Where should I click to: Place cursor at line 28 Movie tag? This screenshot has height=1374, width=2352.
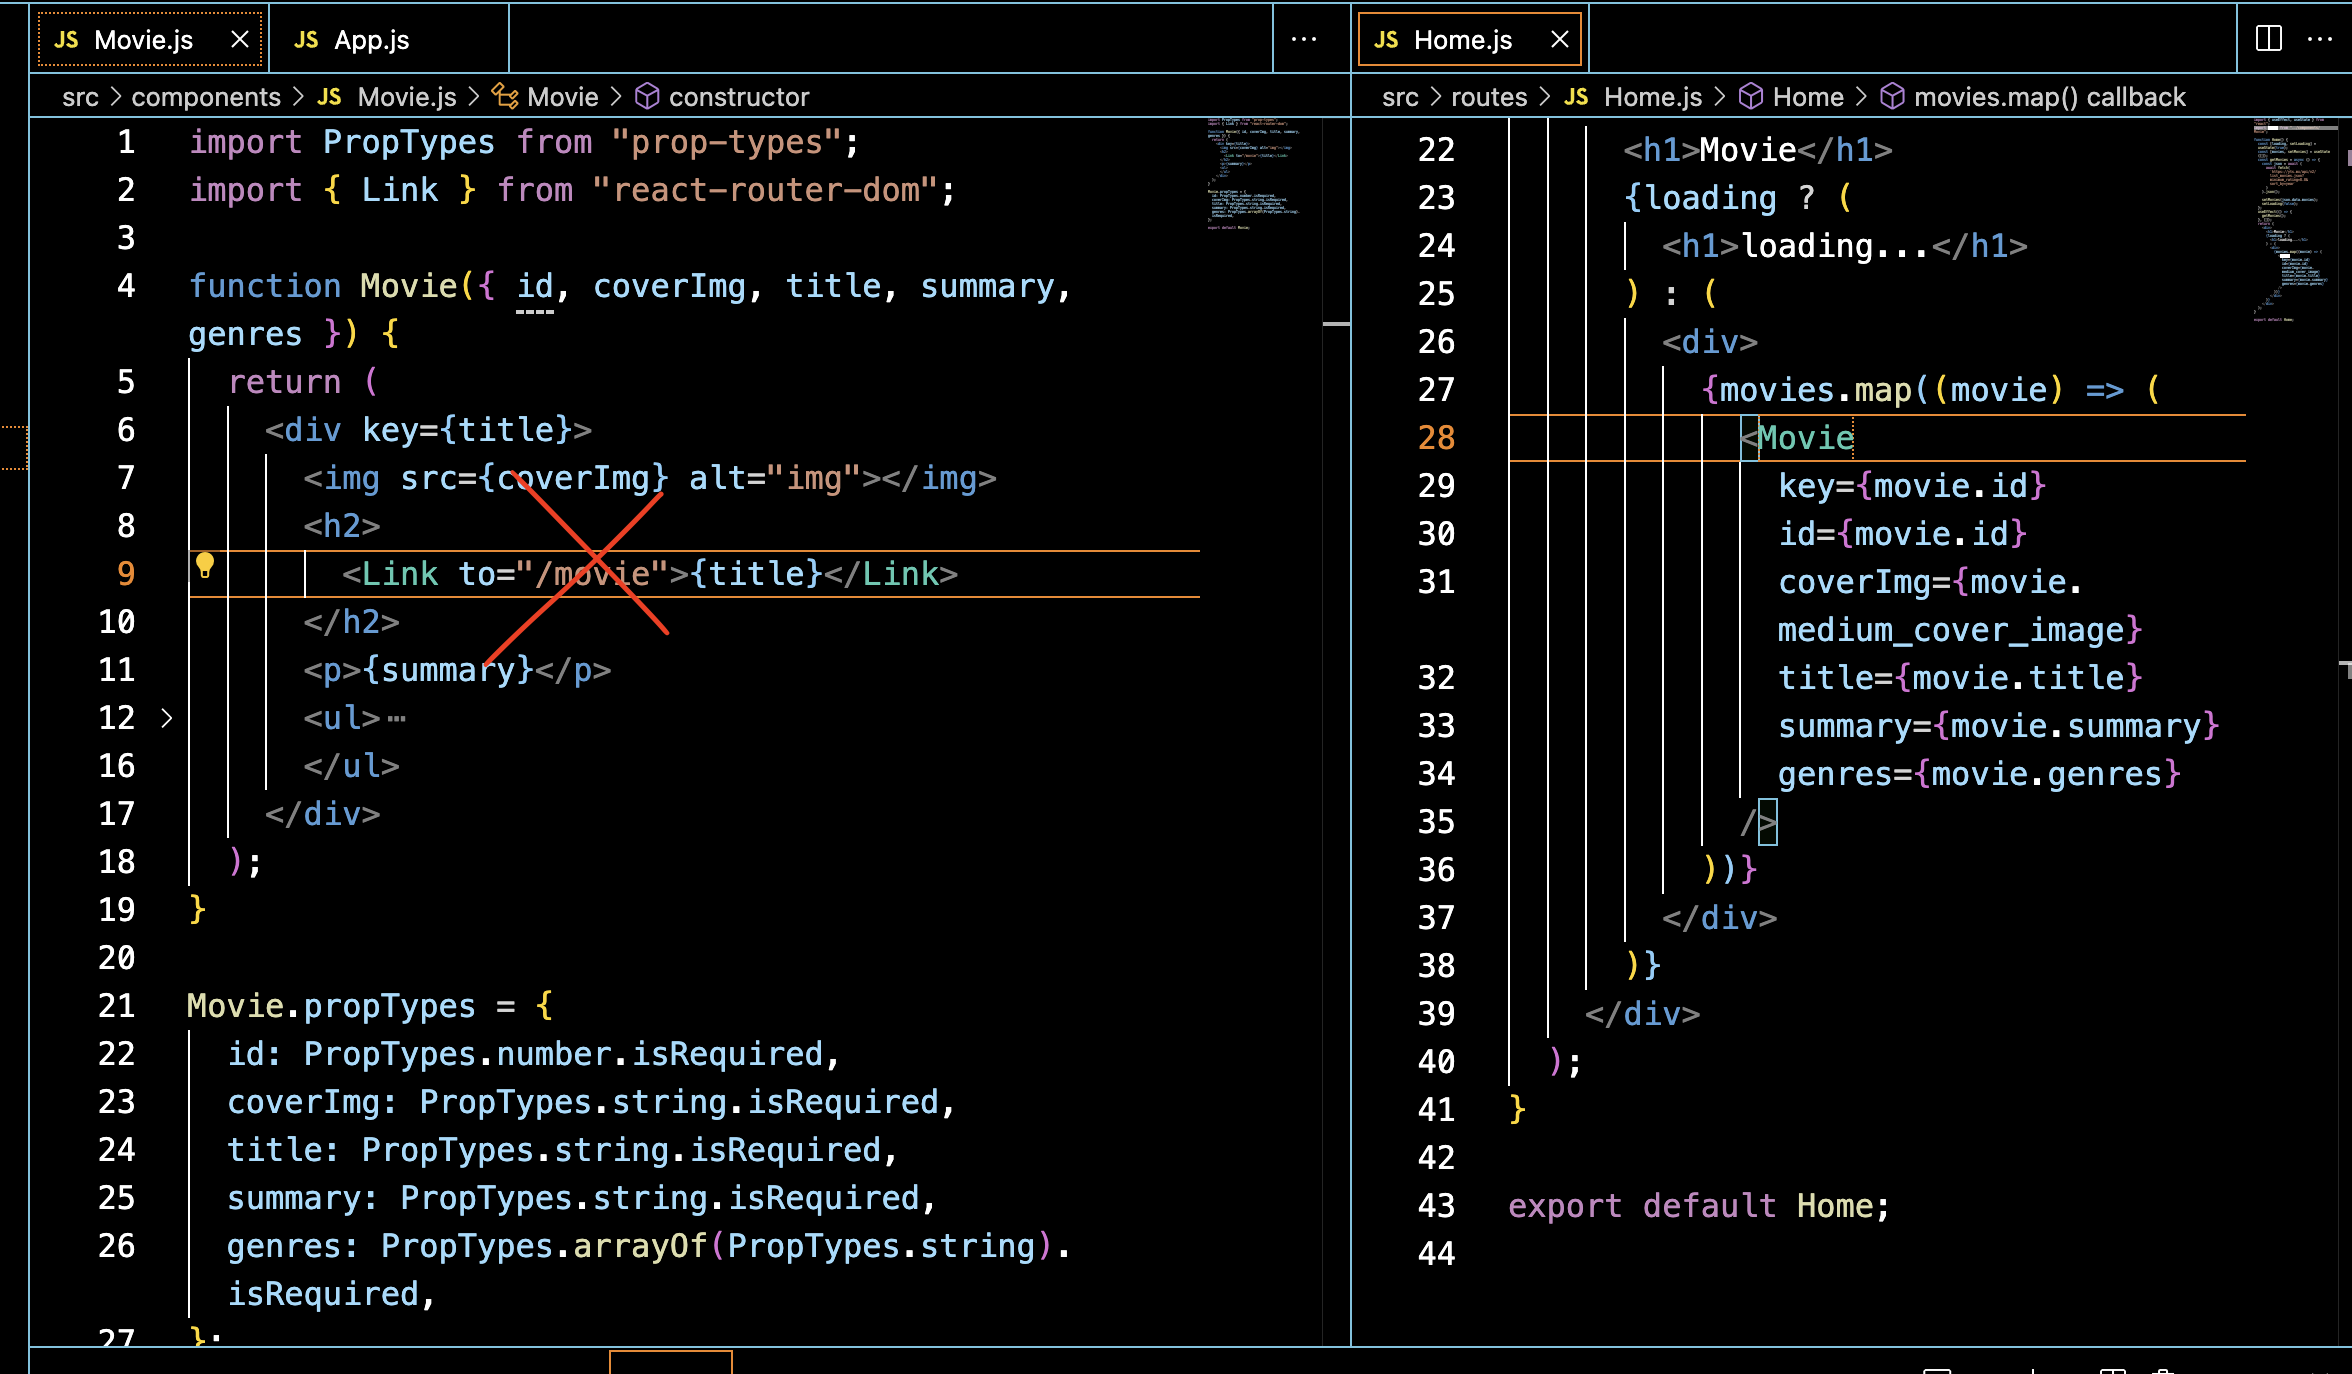pos(1805,438)
